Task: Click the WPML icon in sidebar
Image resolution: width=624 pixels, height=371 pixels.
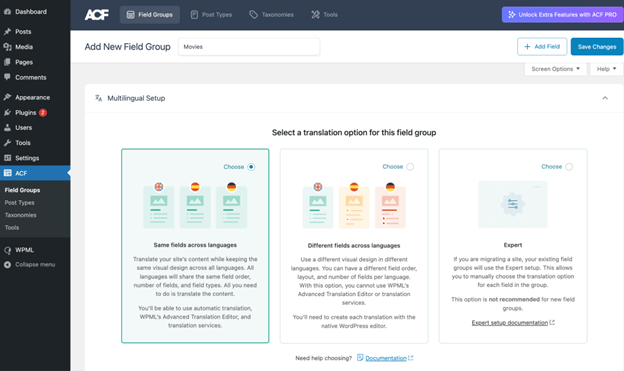Action: tap(7, 250)
